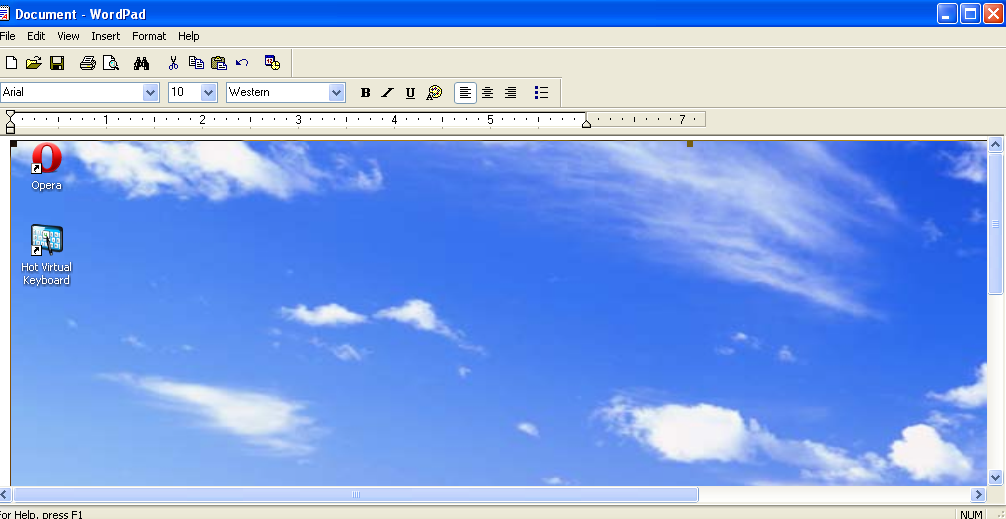Click inside the Arial font name field
1006x519 pixels.
click(x=71, y=92)
